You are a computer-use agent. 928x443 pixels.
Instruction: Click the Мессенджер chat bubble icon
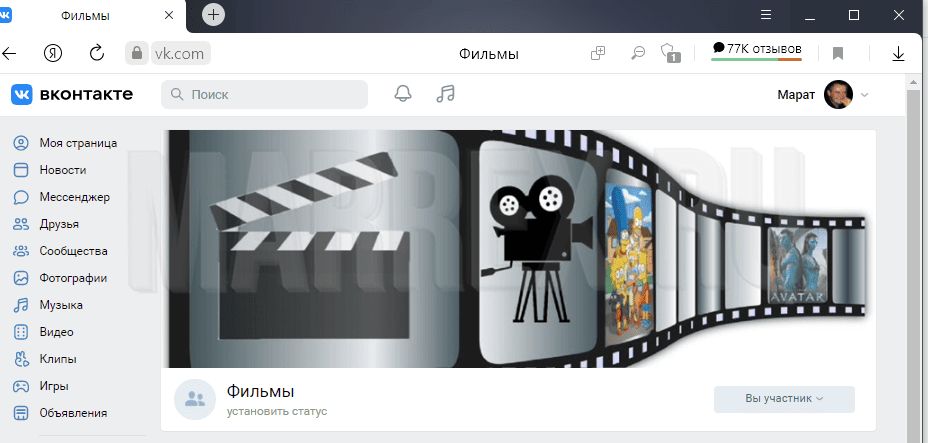(x=21, y=197)
